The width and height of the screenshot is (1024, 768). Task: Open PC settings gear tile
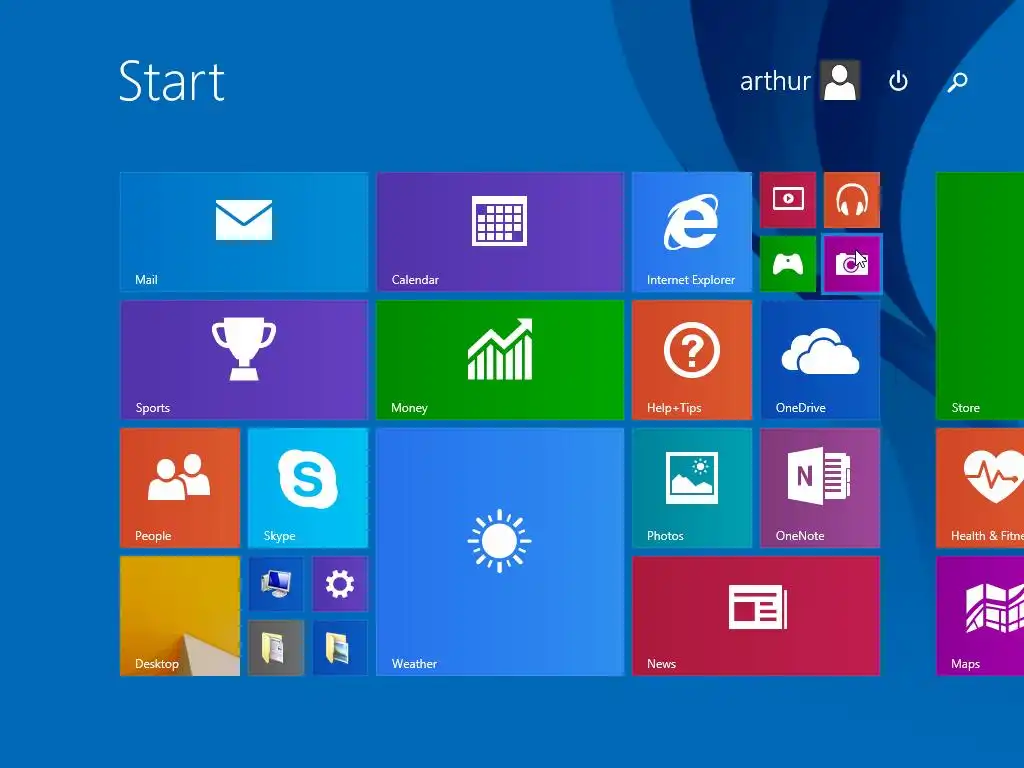340,584
